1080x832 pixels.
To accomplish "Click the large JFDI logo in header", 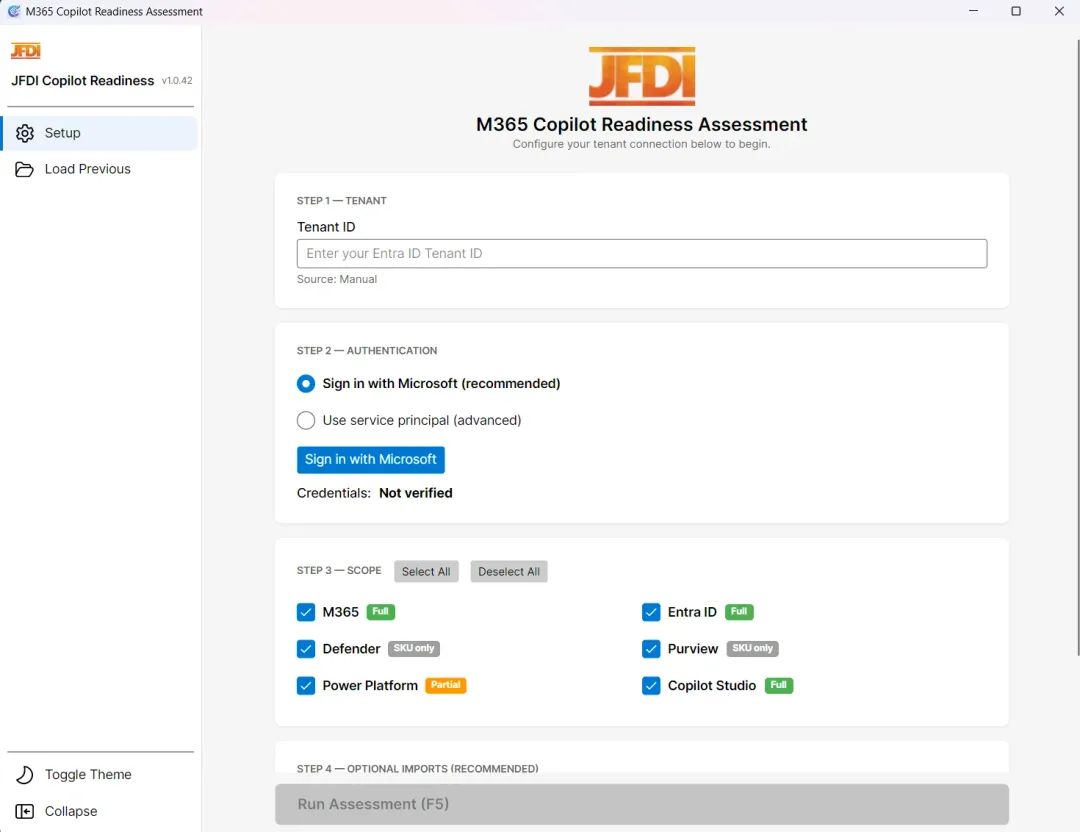I will pyautogui.click(x=642, y=76).
